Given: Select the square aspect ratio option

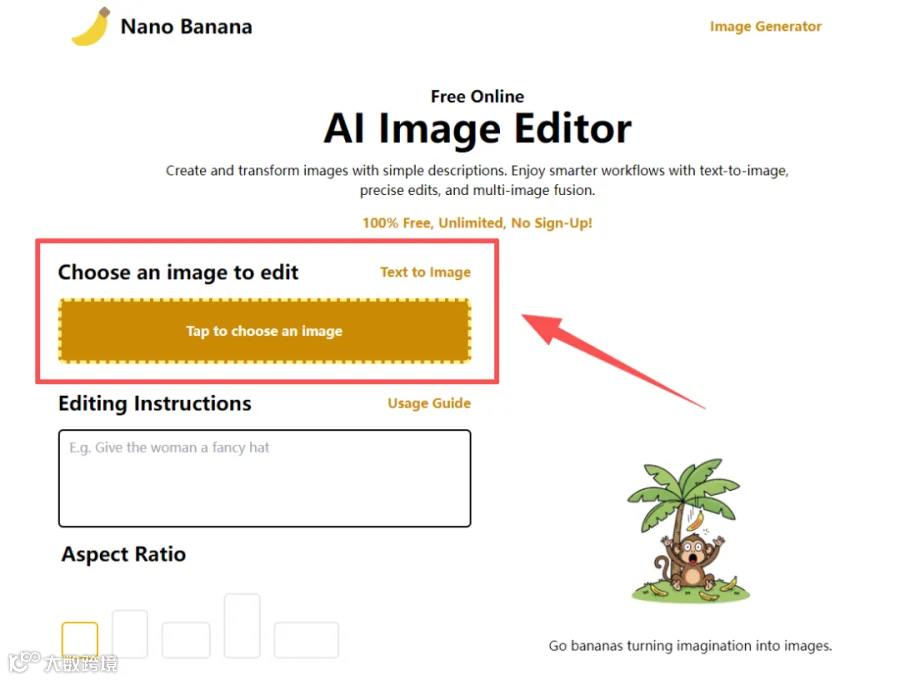Looking at the screenshot, I should click(80, 639).
